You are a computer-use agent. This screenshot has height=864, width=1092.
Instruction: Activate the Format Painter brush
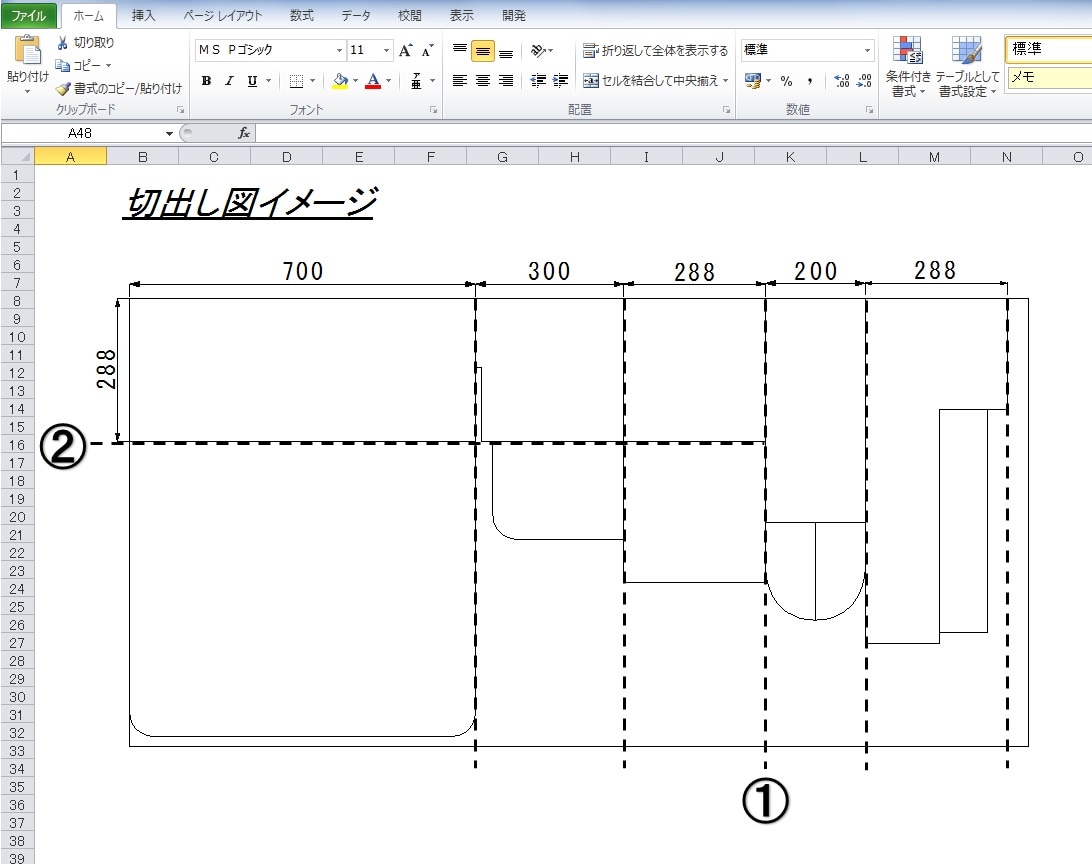63,88
